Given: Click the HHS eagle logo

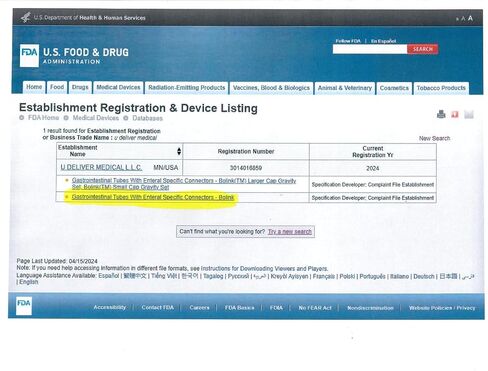Looking at the screenshot, I should tap(26, 17).
